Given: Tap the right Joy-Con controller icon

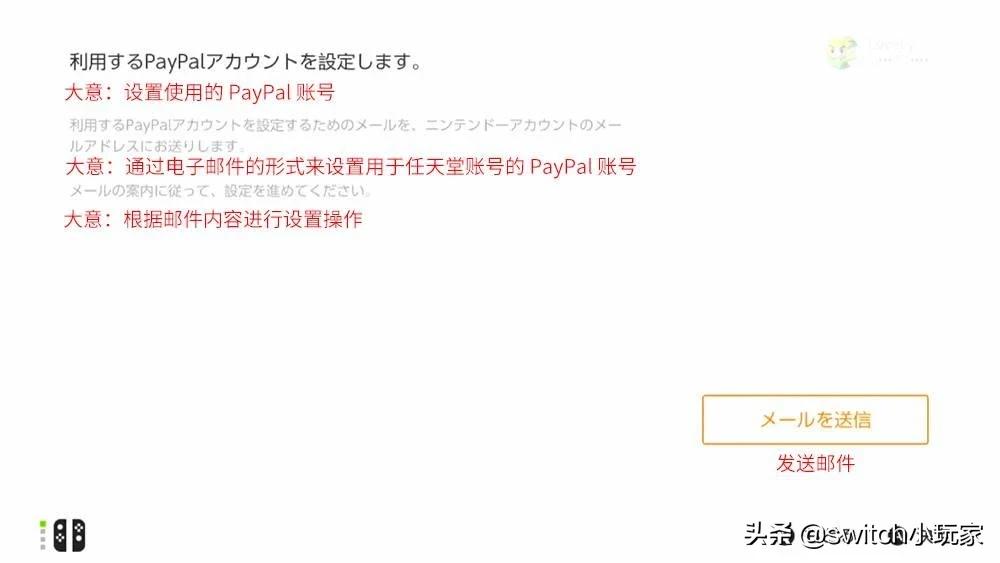Looking at the screenshot, I should click(78, 536).
